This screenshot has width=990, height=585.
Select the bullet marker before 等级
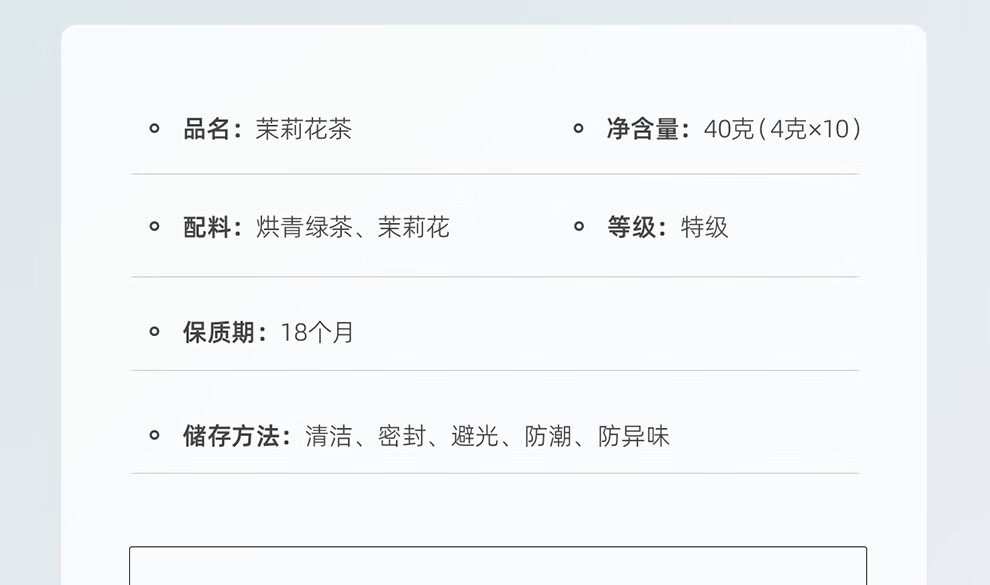578,226
